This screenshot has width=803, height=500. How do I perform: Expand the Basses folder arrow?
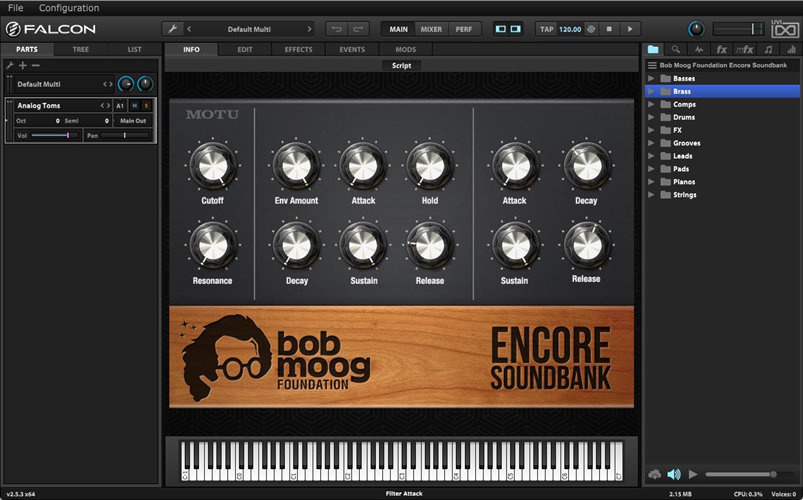point(651,78)
